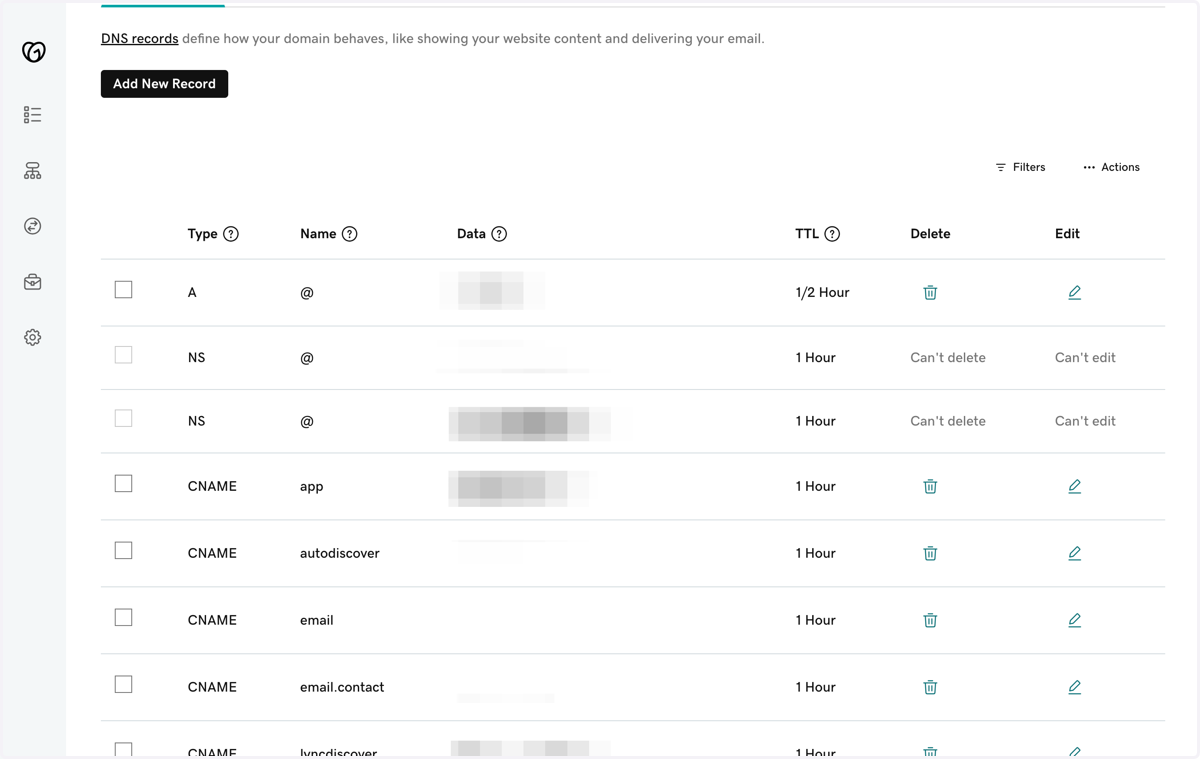The height and width of the screenshot is (759, 1200).
Task: Click the app record name
Action: (x=311, y=487)
